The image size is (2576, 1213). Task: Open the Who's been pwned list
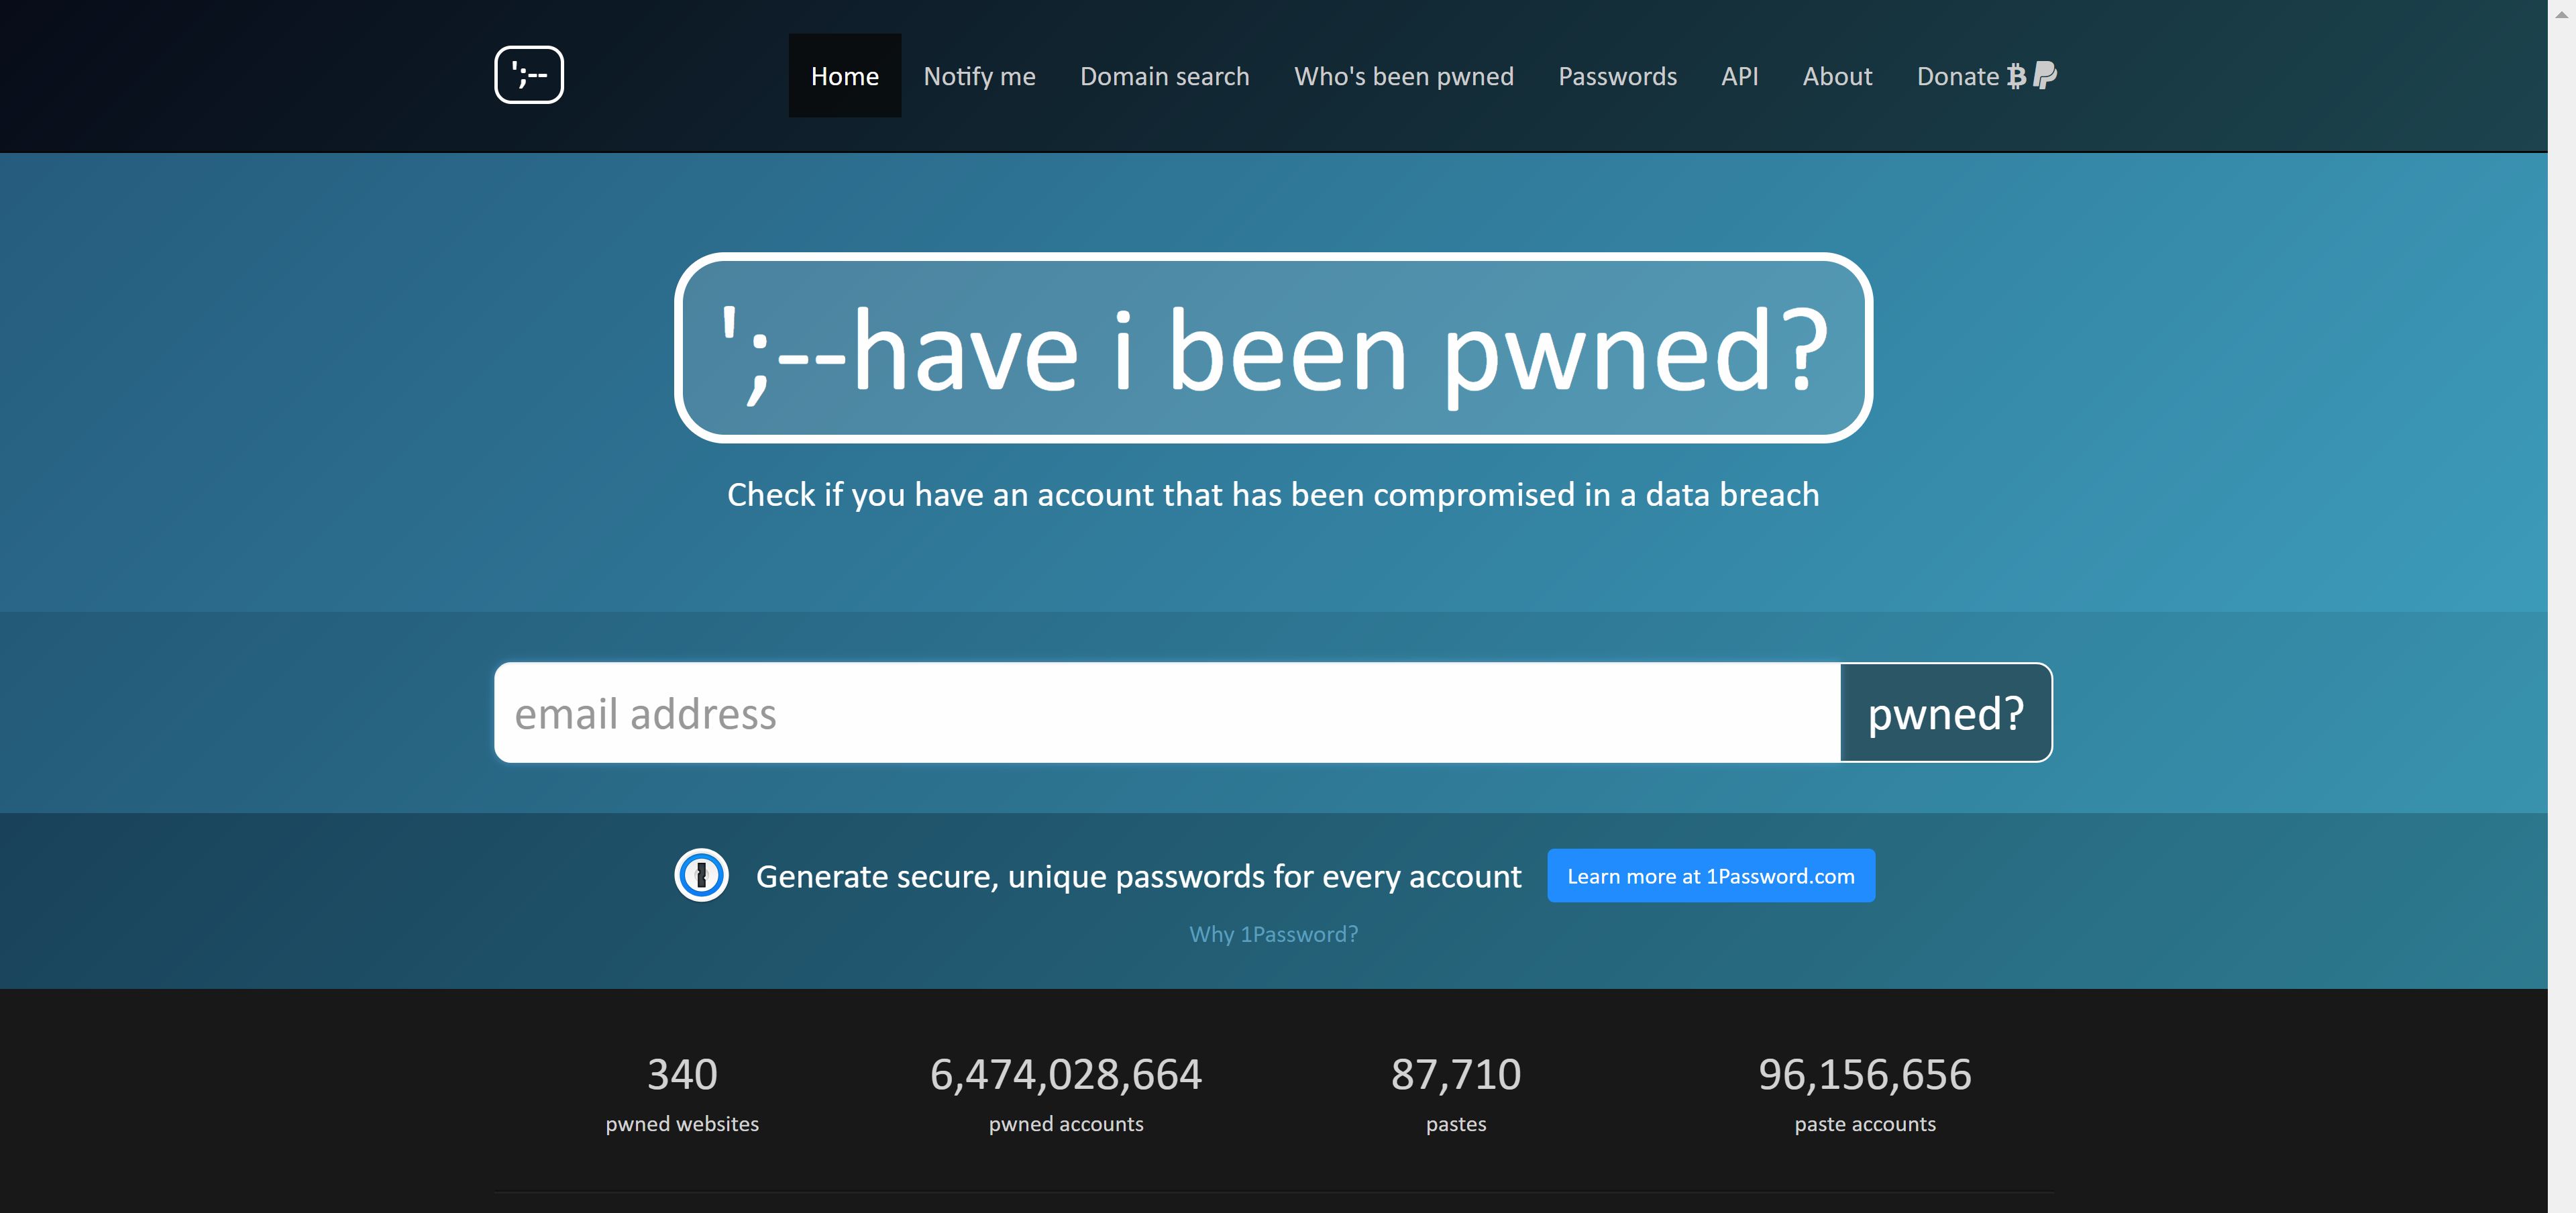(x=1404, y=75)
